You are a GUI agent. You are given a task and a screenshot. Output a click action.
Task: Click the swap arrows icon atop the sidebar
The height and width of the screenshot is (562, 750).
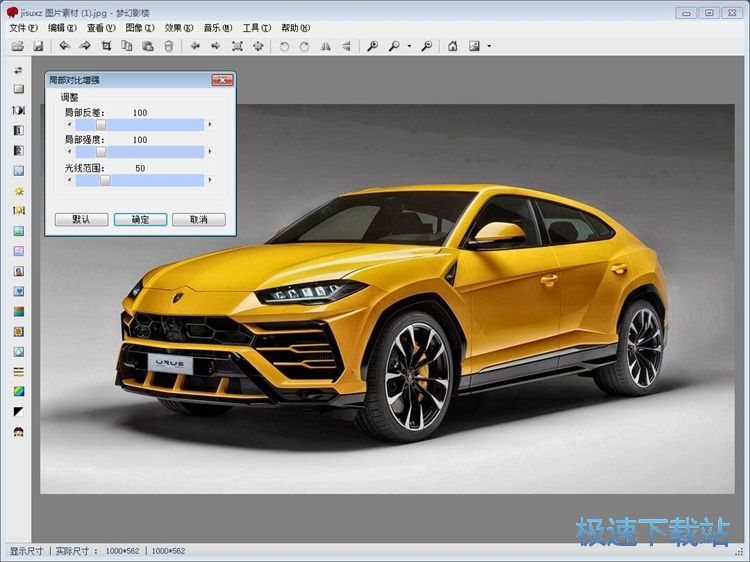(x=18, y=70)
